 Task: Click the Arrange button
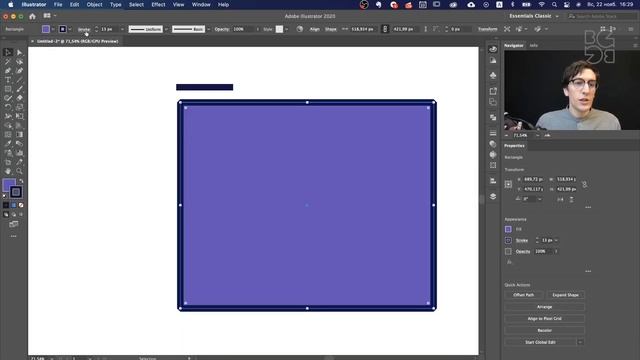pyautogui.click(x=544, y=307)
